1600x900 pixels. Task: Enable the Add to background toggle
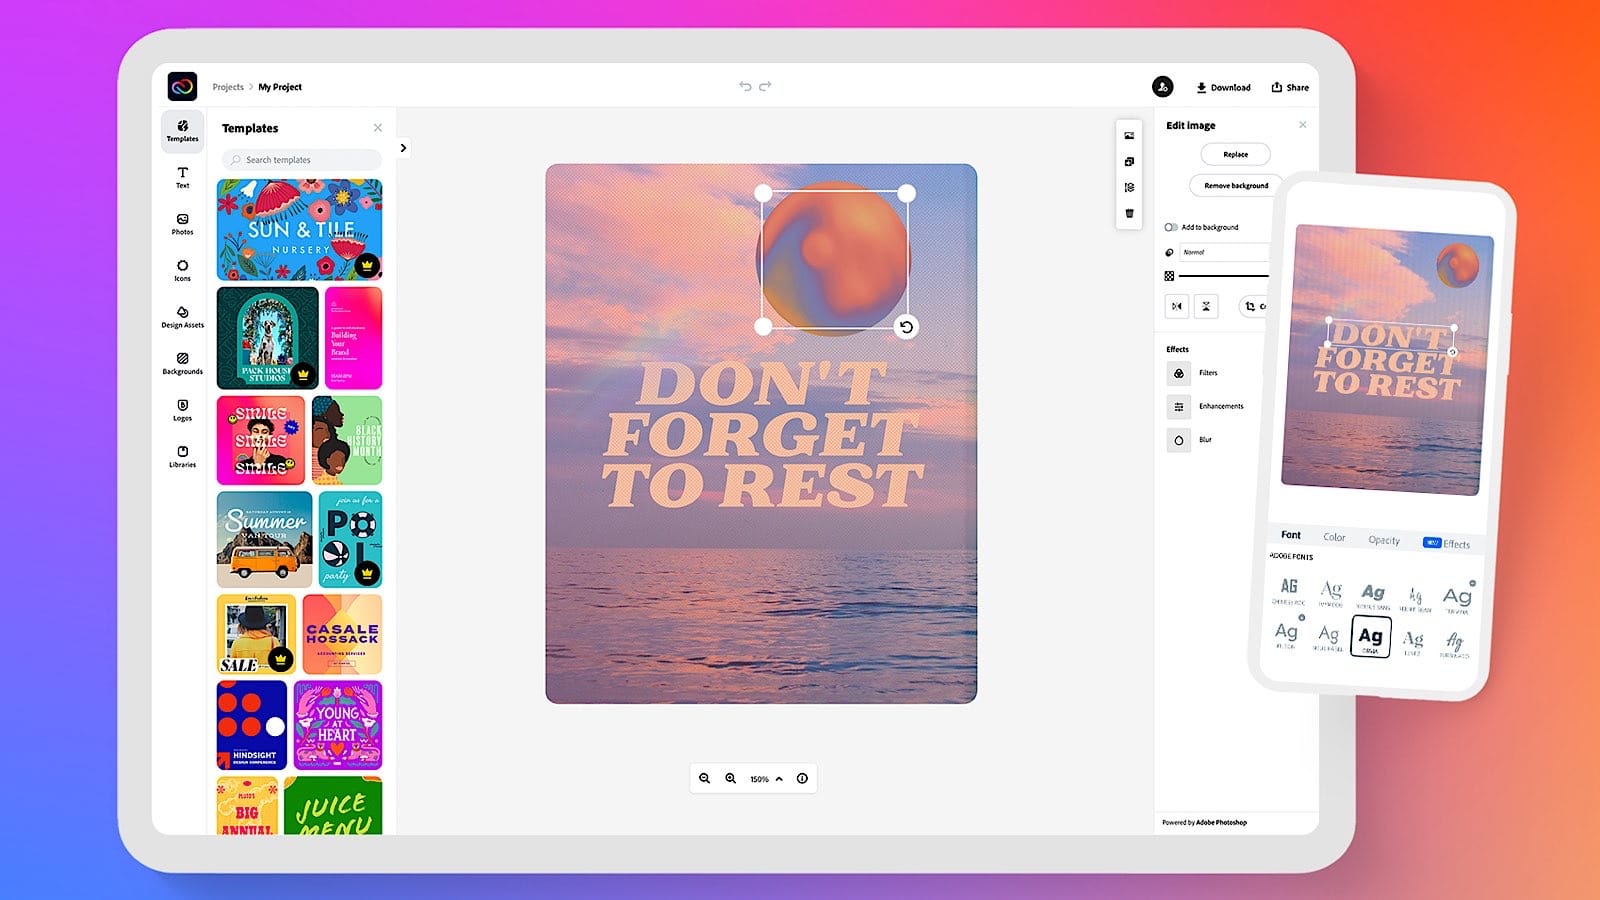click(x=1171, y=227)
